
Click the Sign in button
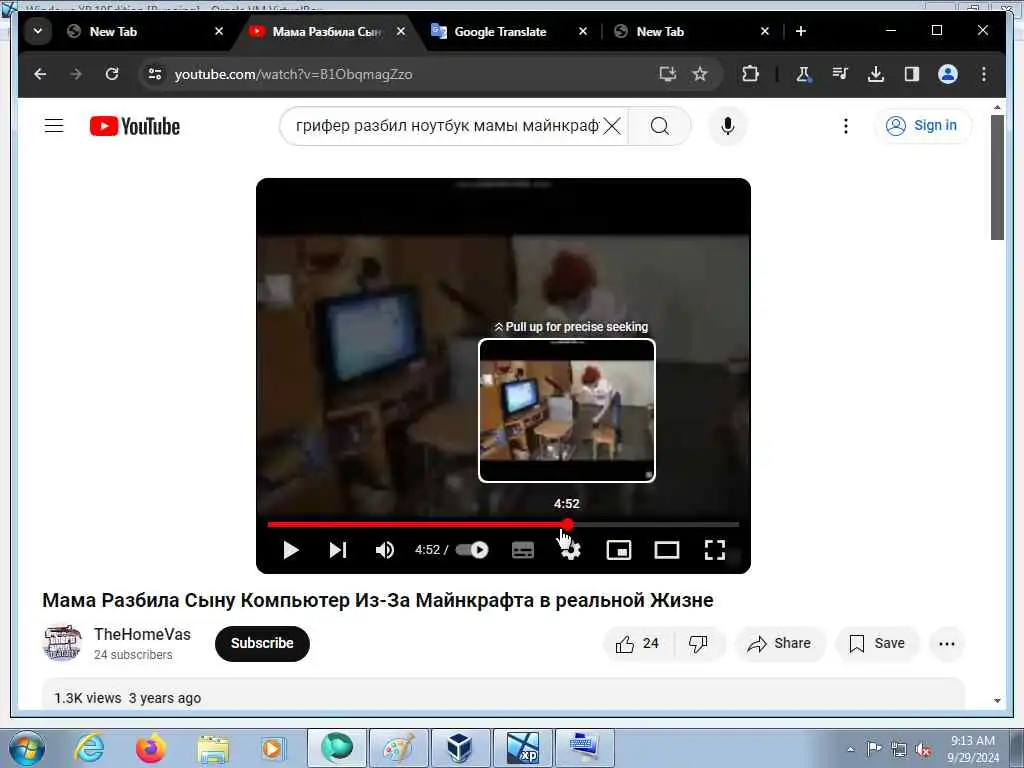point(922,125)
